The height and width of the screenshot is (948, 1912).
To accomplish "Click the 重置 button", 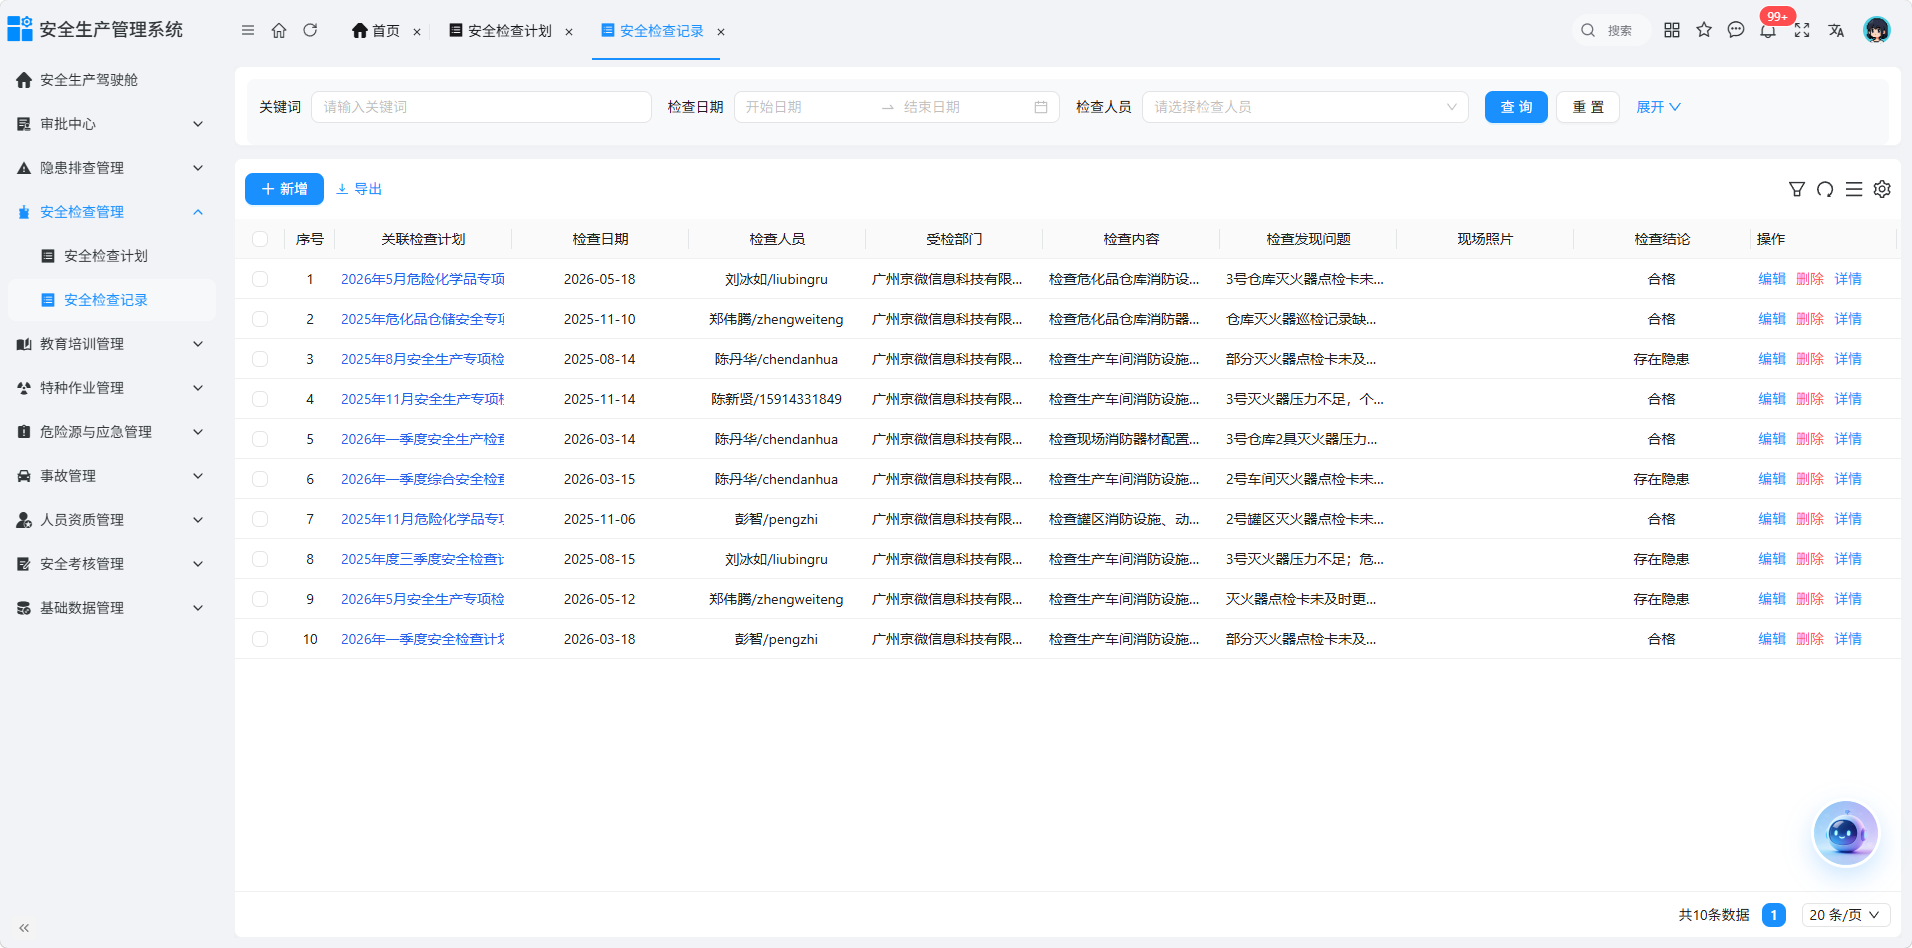I will pos(1588,107).
